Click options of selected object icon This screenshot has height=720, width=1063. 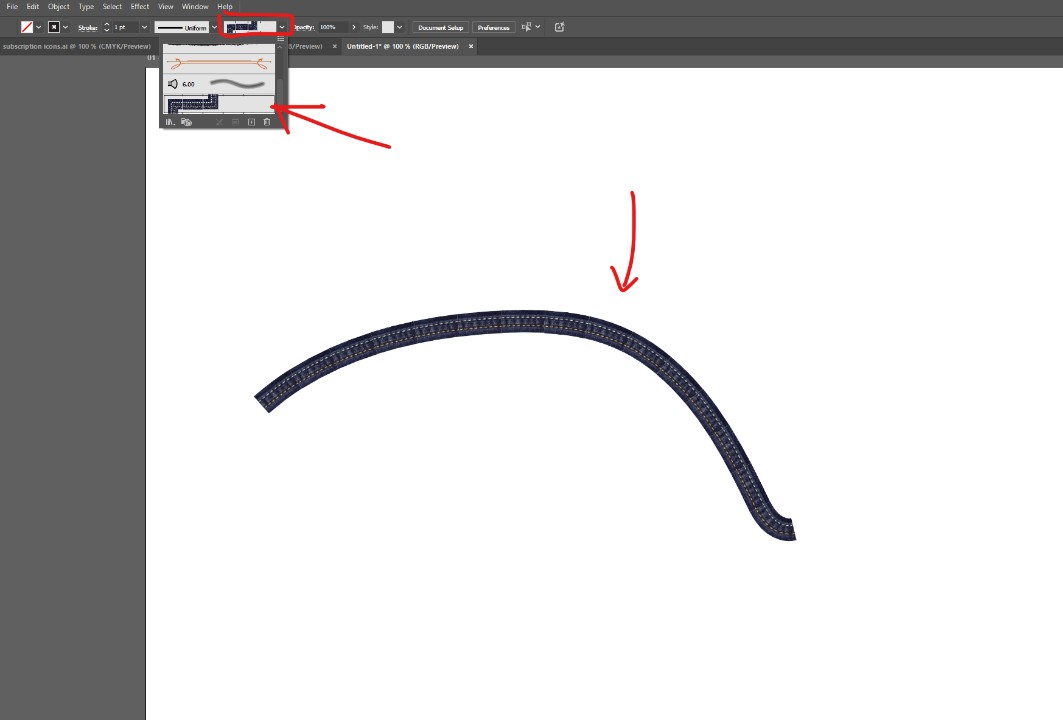(x=235, y=122)
